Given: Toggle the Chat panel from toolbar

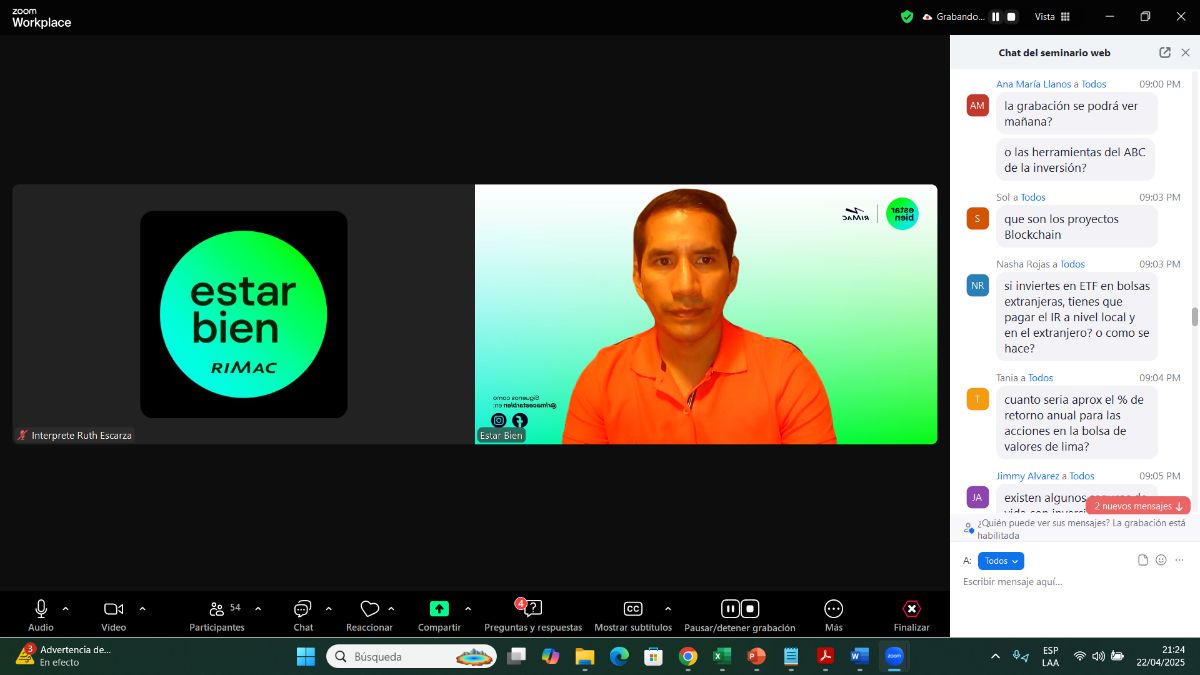Looking at the screenshot, I should (x=303, y=609).
